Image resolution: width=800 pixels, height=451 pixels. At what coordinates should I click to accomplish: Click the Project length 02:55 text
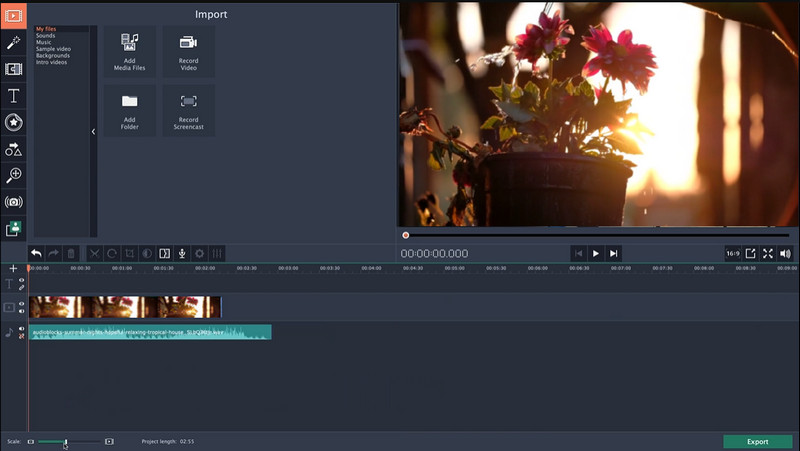[168, 441]
